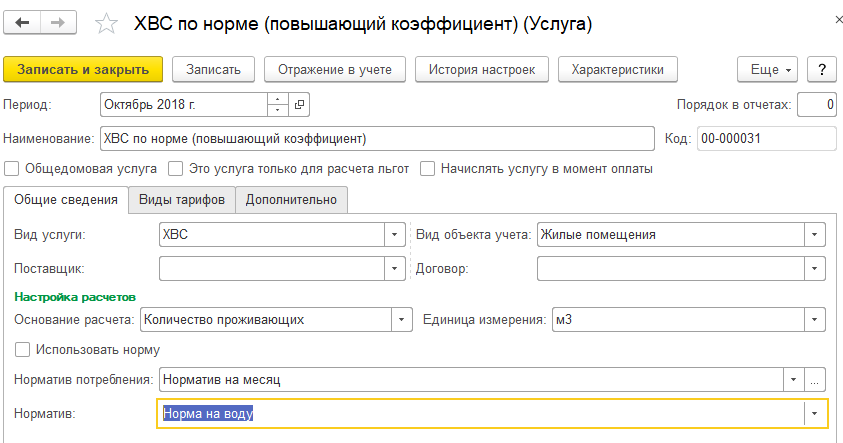This screenshot has width=843, height=443.
Task: Click the question mark help button
Action: point(821,69)
